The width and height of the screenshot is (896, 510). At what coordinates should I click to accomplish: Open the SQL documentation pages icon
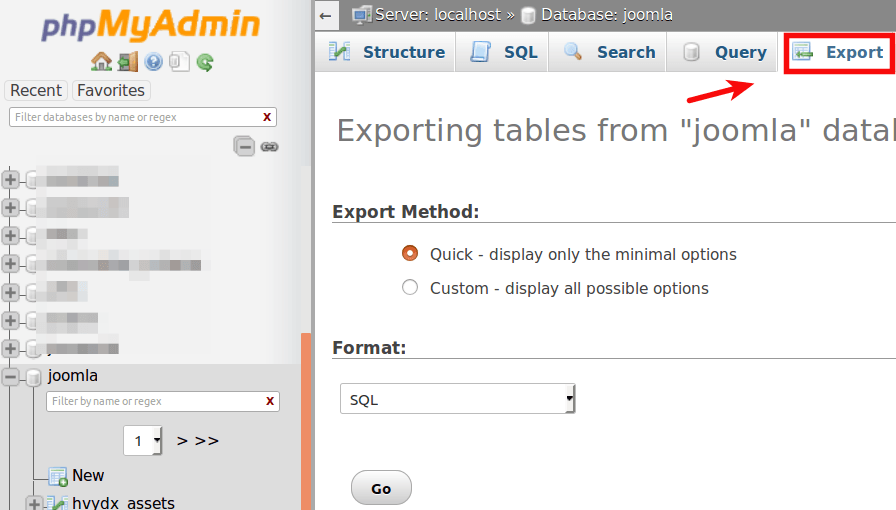pyautogui.click(x=179, y=61)
